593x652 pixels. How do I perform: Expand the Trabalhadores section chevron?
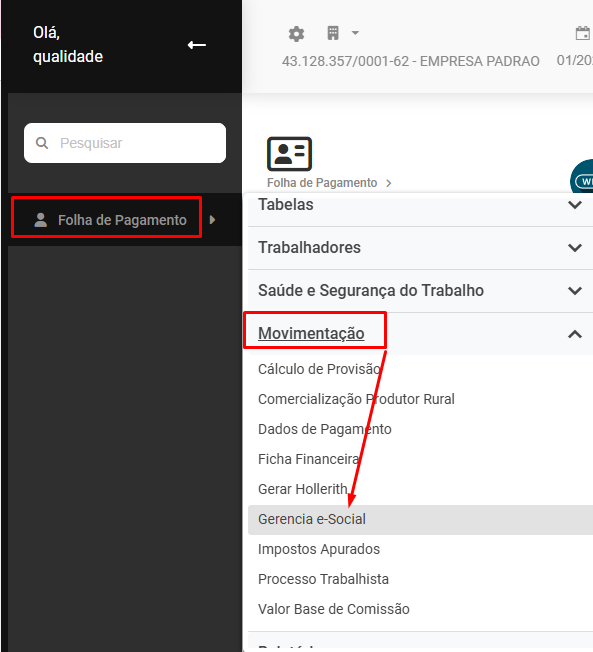point(575,248)
